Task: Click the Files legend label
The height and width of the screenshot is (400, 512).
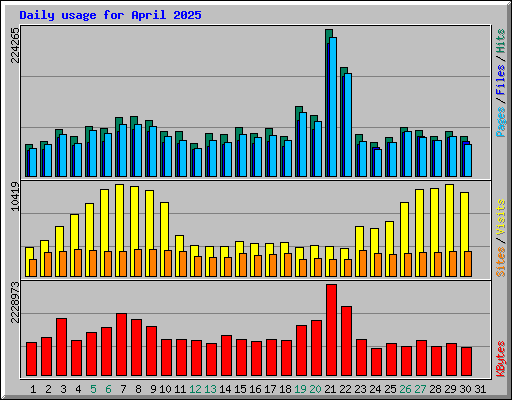Action: click(x=501, y=80)
